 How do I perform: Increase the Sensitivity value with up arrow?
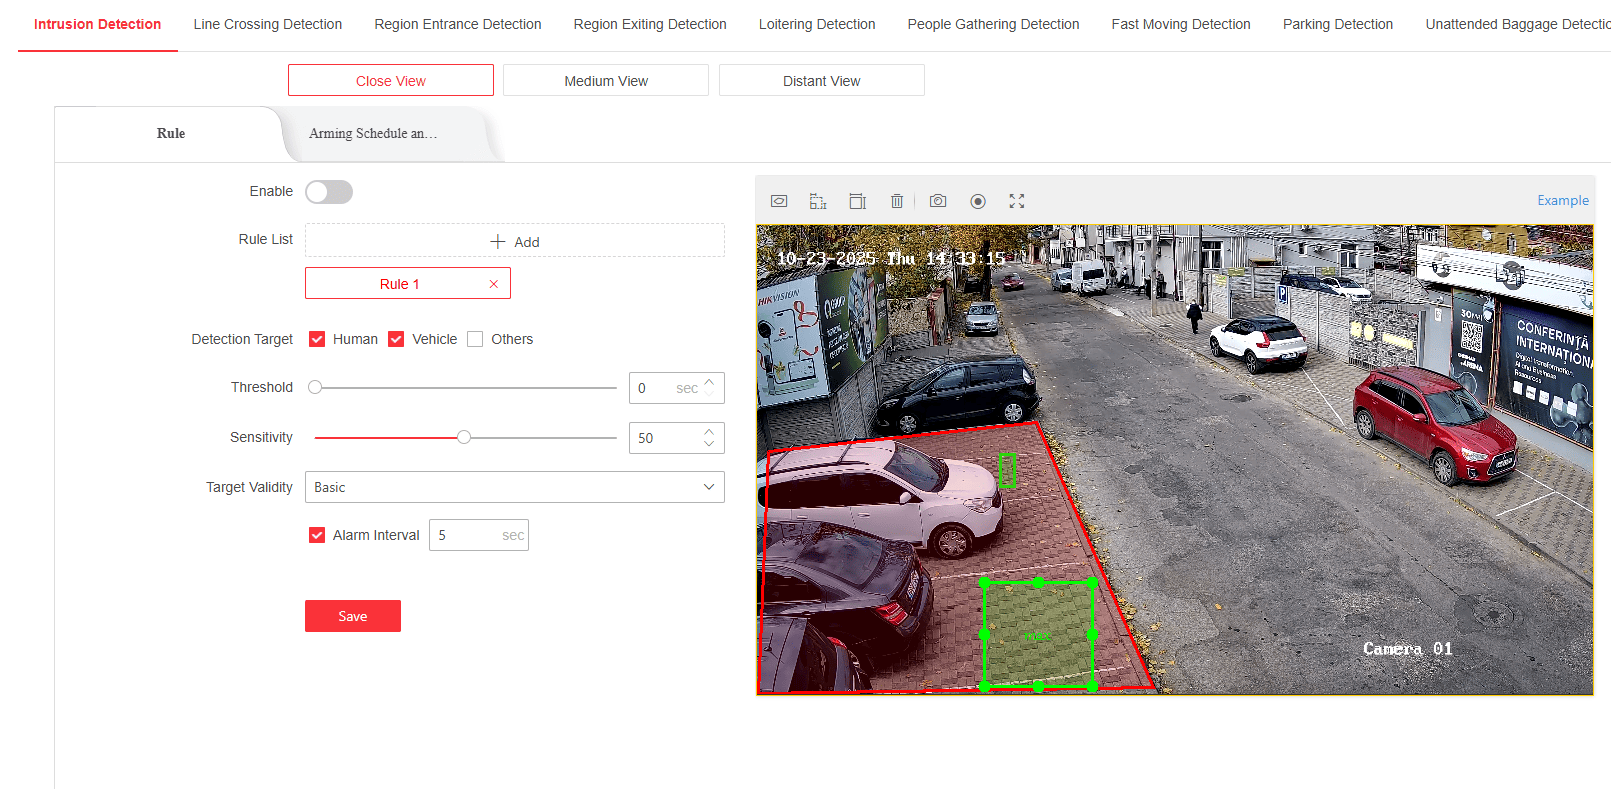coord(709,432)
